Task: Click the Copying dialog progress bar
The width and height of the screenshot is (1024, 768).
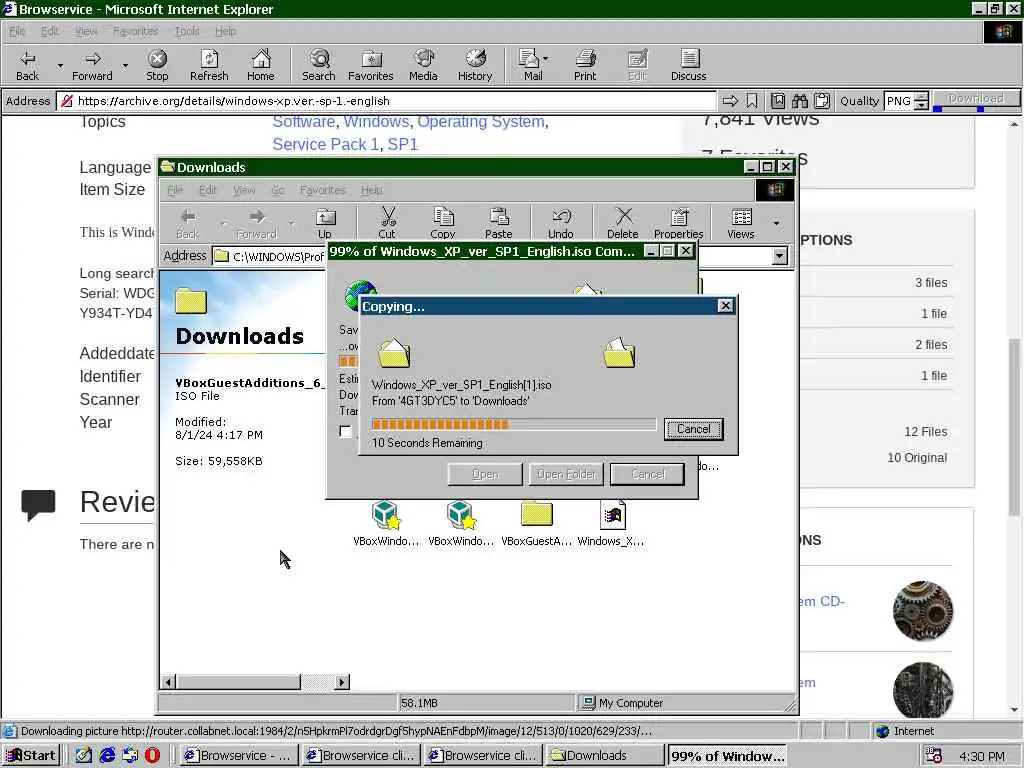Action: point(514,424)
